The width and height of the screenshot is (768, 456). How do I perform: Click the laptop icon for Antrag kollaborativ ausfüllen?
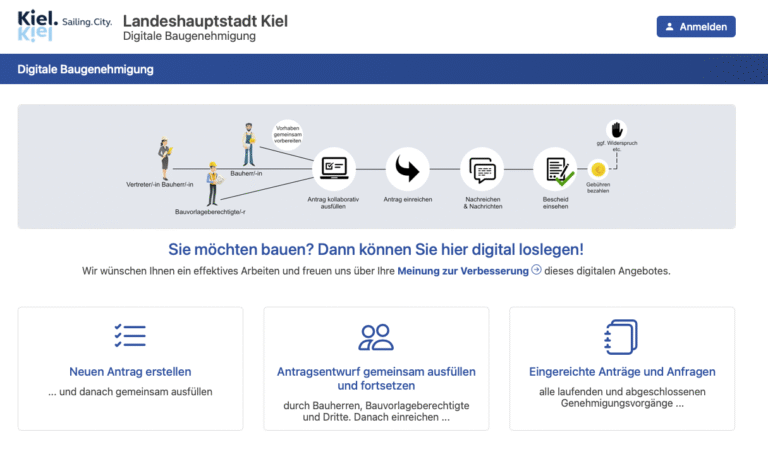[334, 168]
